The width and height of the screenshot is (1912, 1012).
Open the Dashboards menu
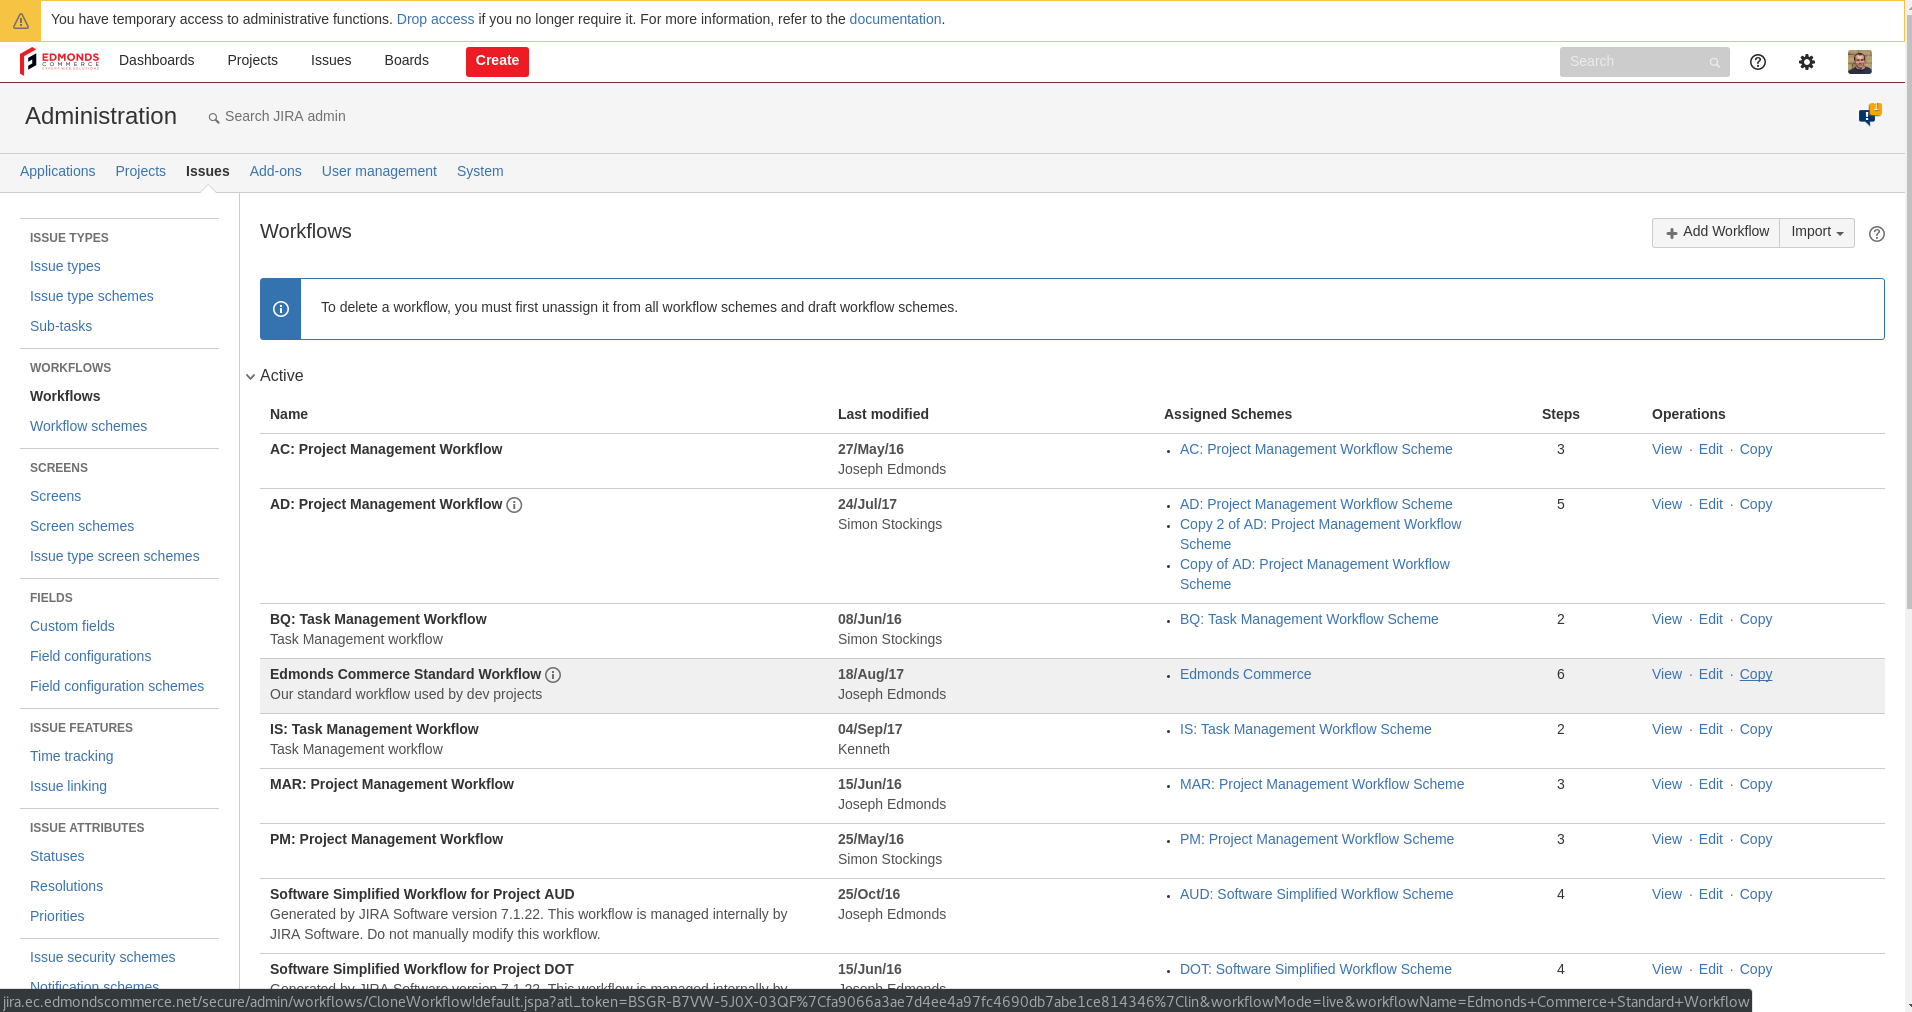(x=157, y=60)
